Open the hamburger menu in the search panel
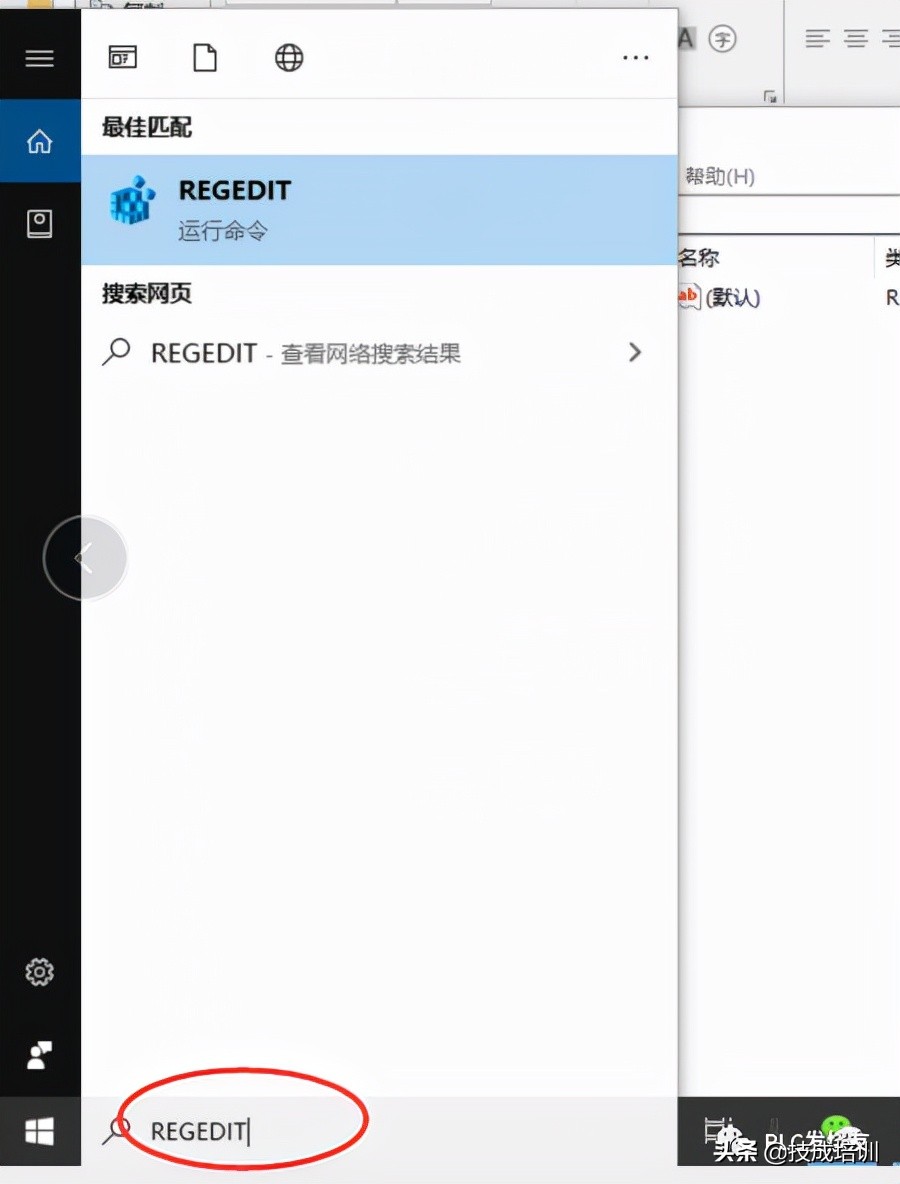 pyautogui.click(x=39, y=57)
